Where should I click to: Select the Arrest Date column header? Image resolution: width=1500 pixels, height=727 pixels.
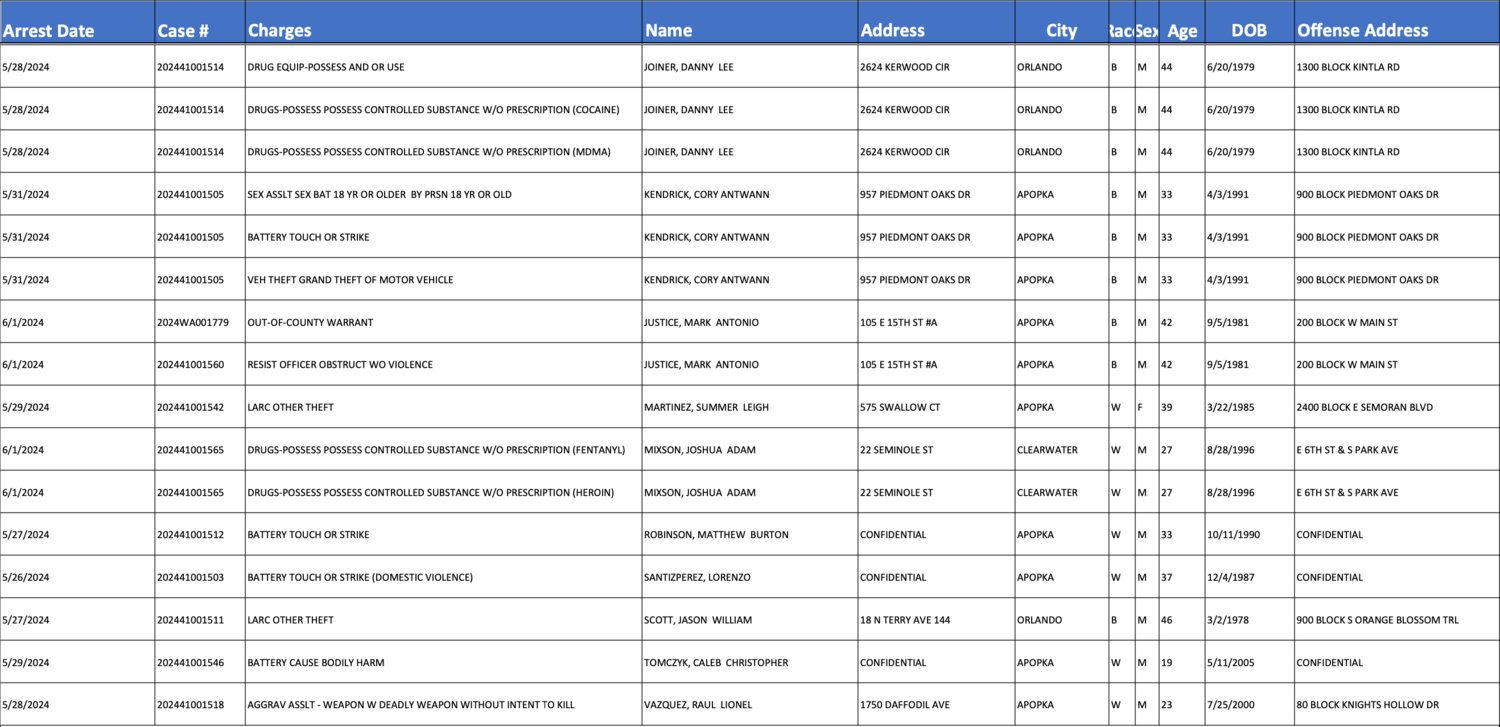click(77, 22)
